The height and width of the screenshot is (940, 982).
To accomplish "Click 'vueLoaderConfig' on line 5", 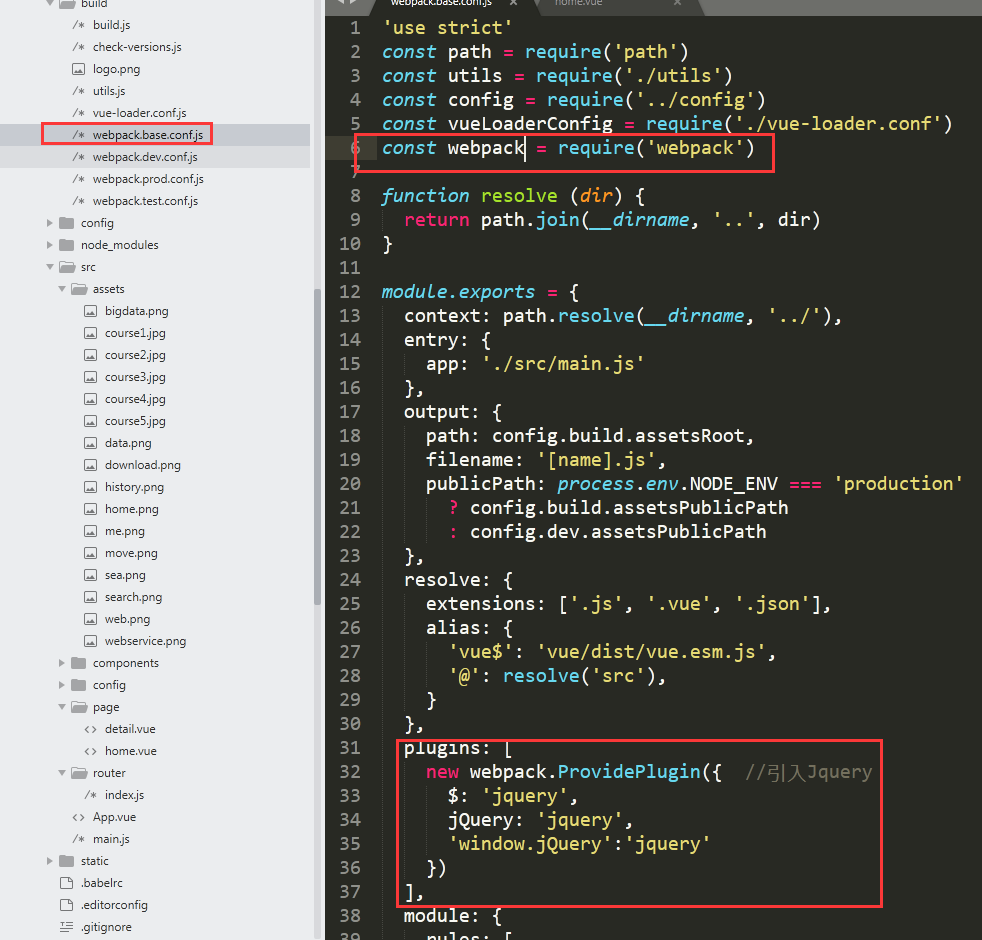I will (530, 123).
